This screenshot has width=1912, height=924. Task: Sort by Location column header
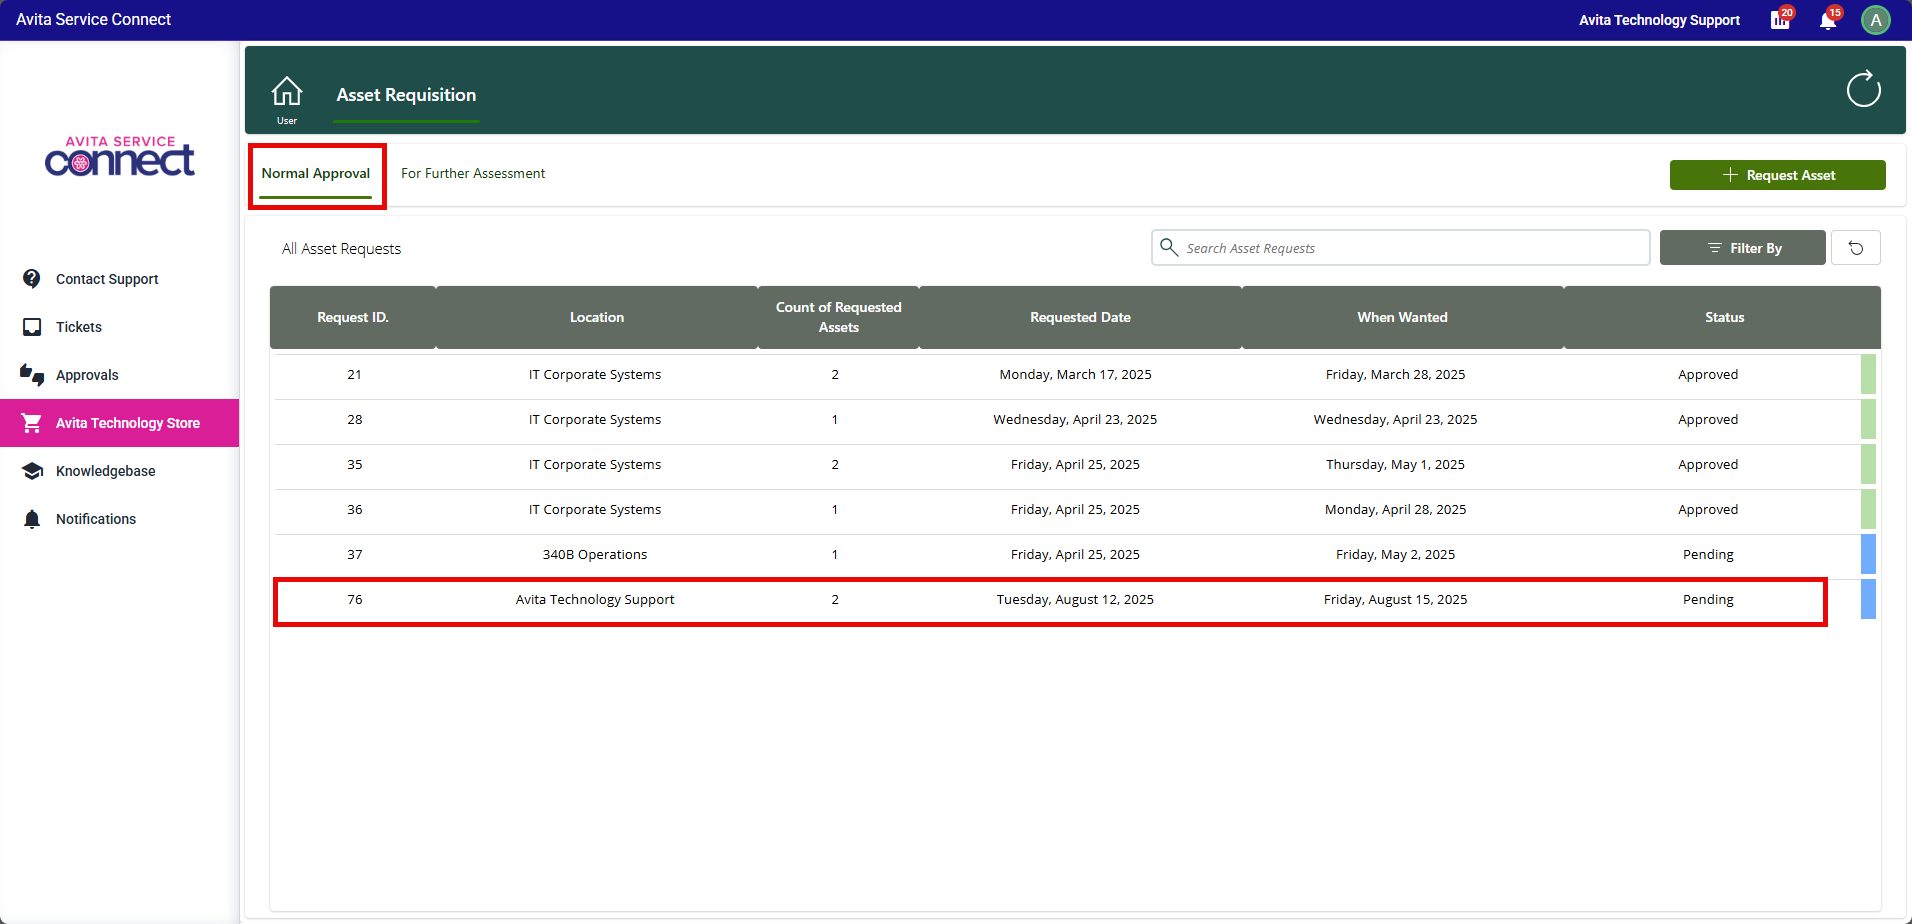(x=597, y=317)
